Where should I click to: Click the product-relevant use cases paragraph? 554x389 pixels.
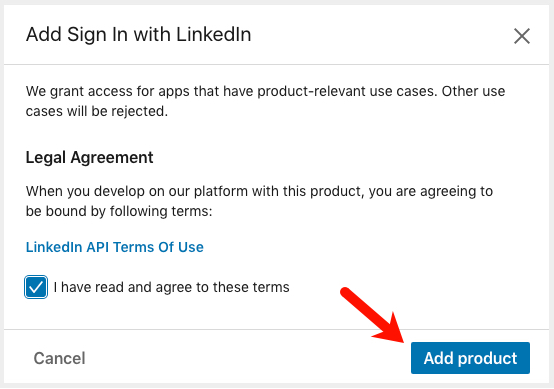point(265,101)
